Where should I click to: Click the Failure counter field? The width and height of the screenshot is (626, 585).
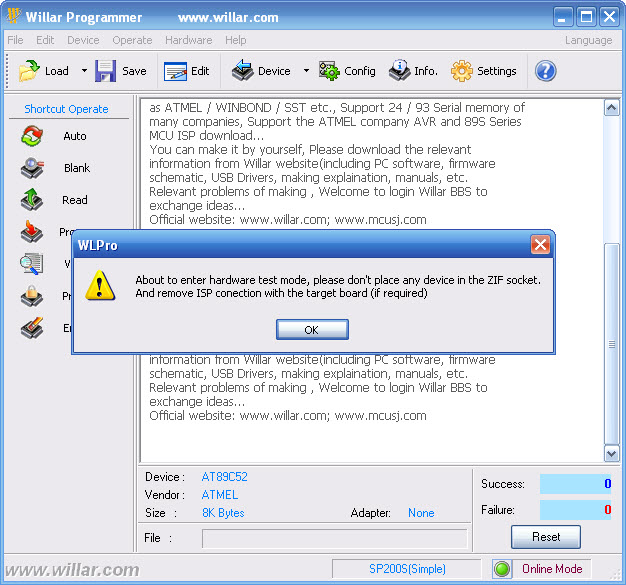[575, 510]
